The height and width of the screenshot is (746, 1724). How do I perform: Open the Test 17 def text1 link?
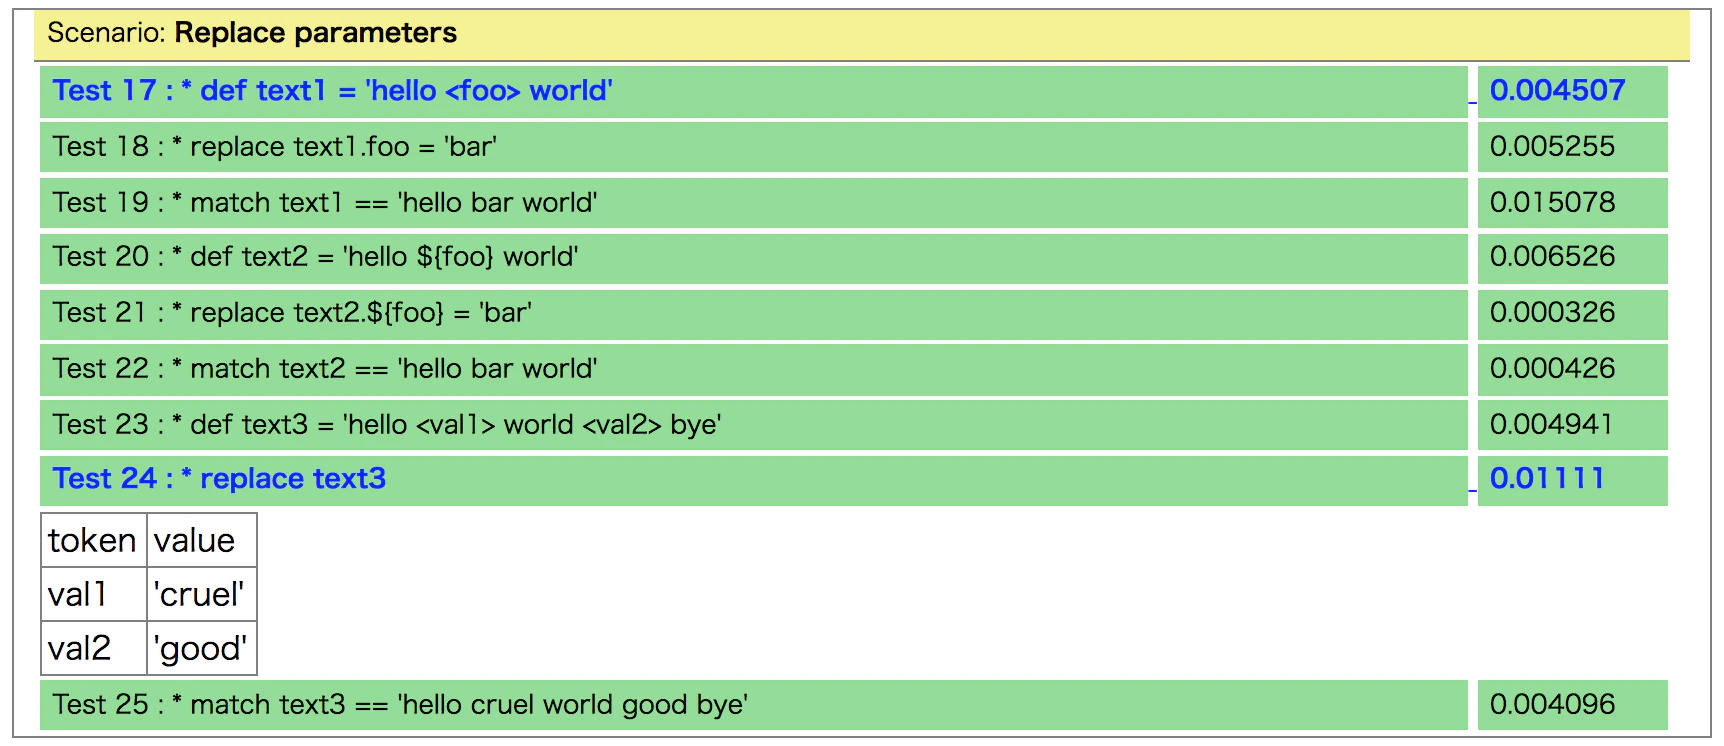332,91
